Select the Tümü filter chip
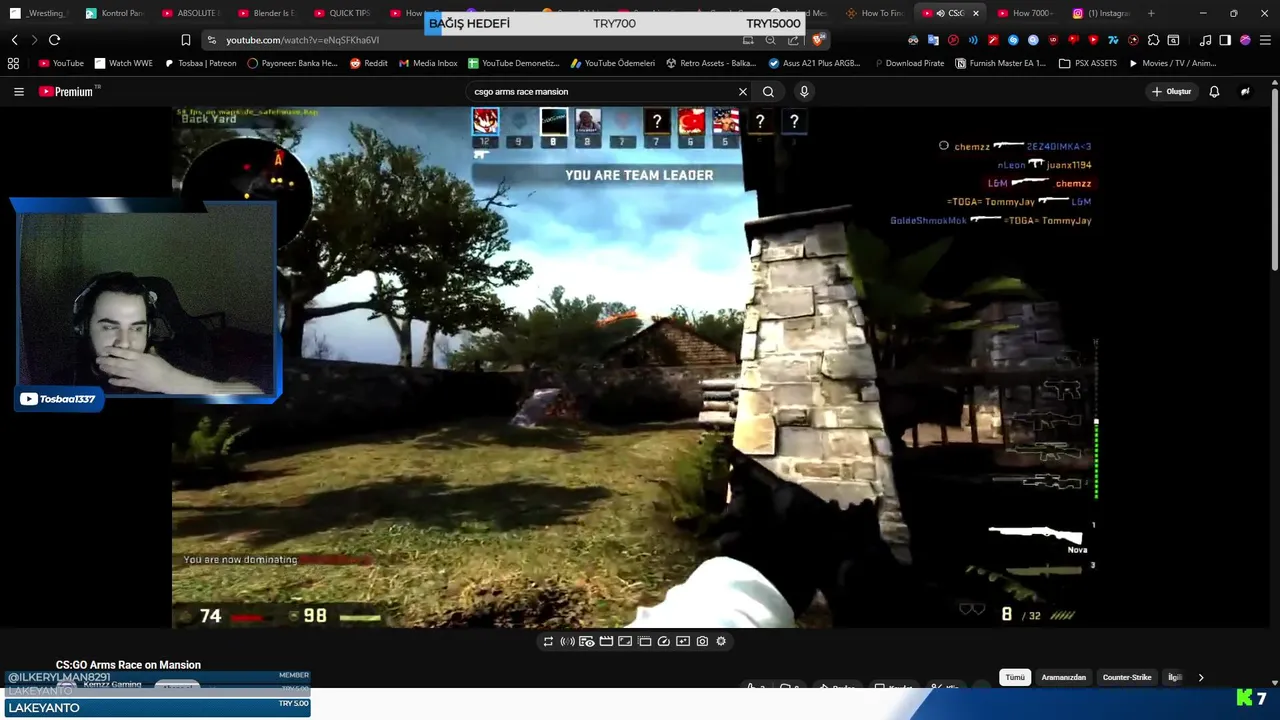 pos(1015,677)
